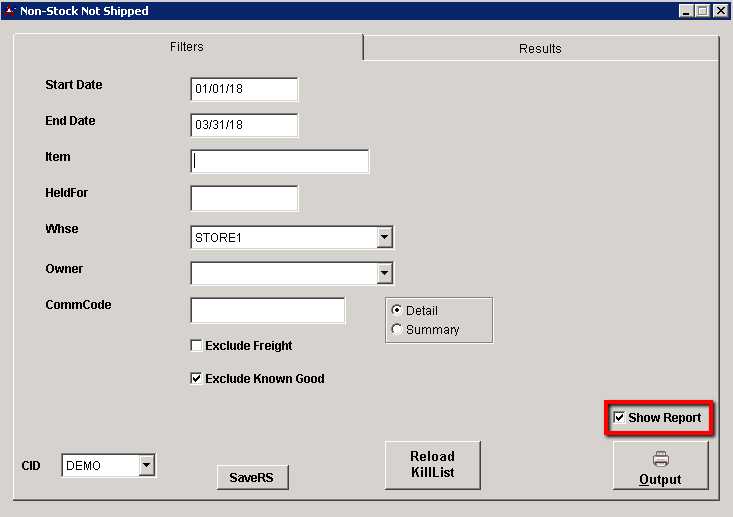Open the Owner dropdown list
733x517 pixels.
(384, 273)
